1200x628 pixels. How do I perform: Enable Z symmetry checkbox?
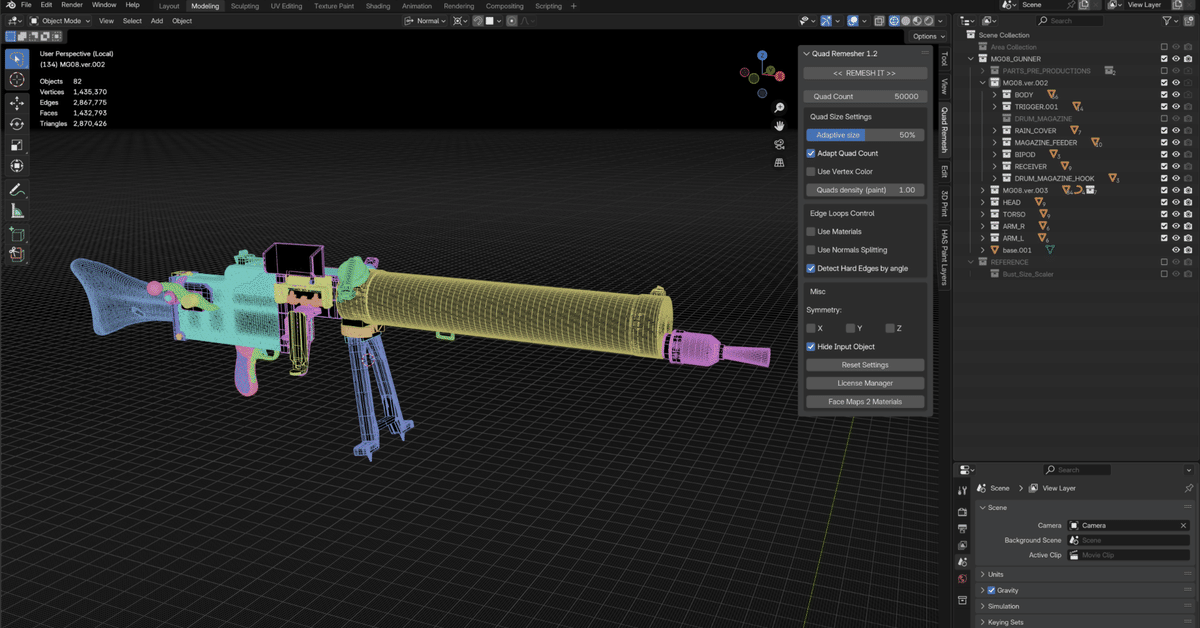(x=890, y=328)
